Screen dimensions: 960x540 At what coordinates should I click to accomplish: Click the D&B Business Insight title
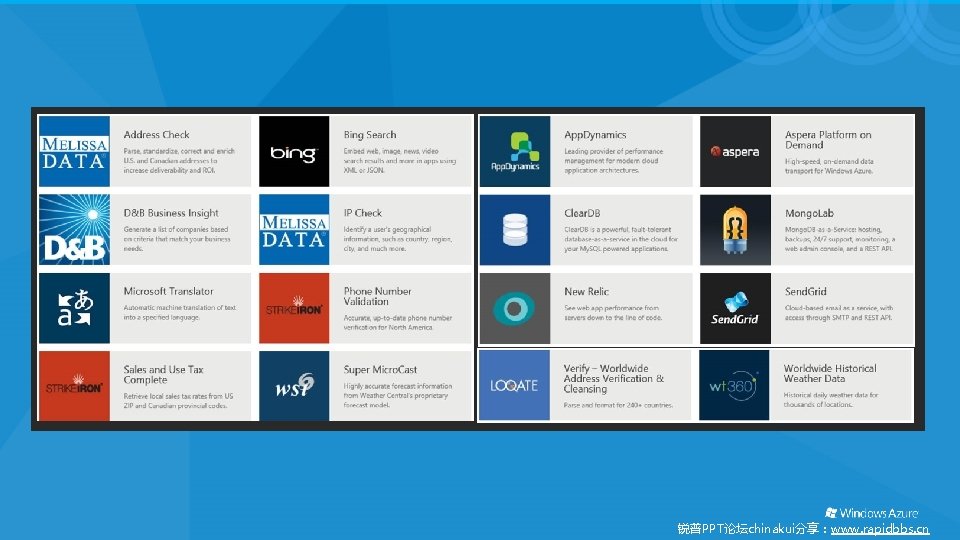(x=171, y=213)
